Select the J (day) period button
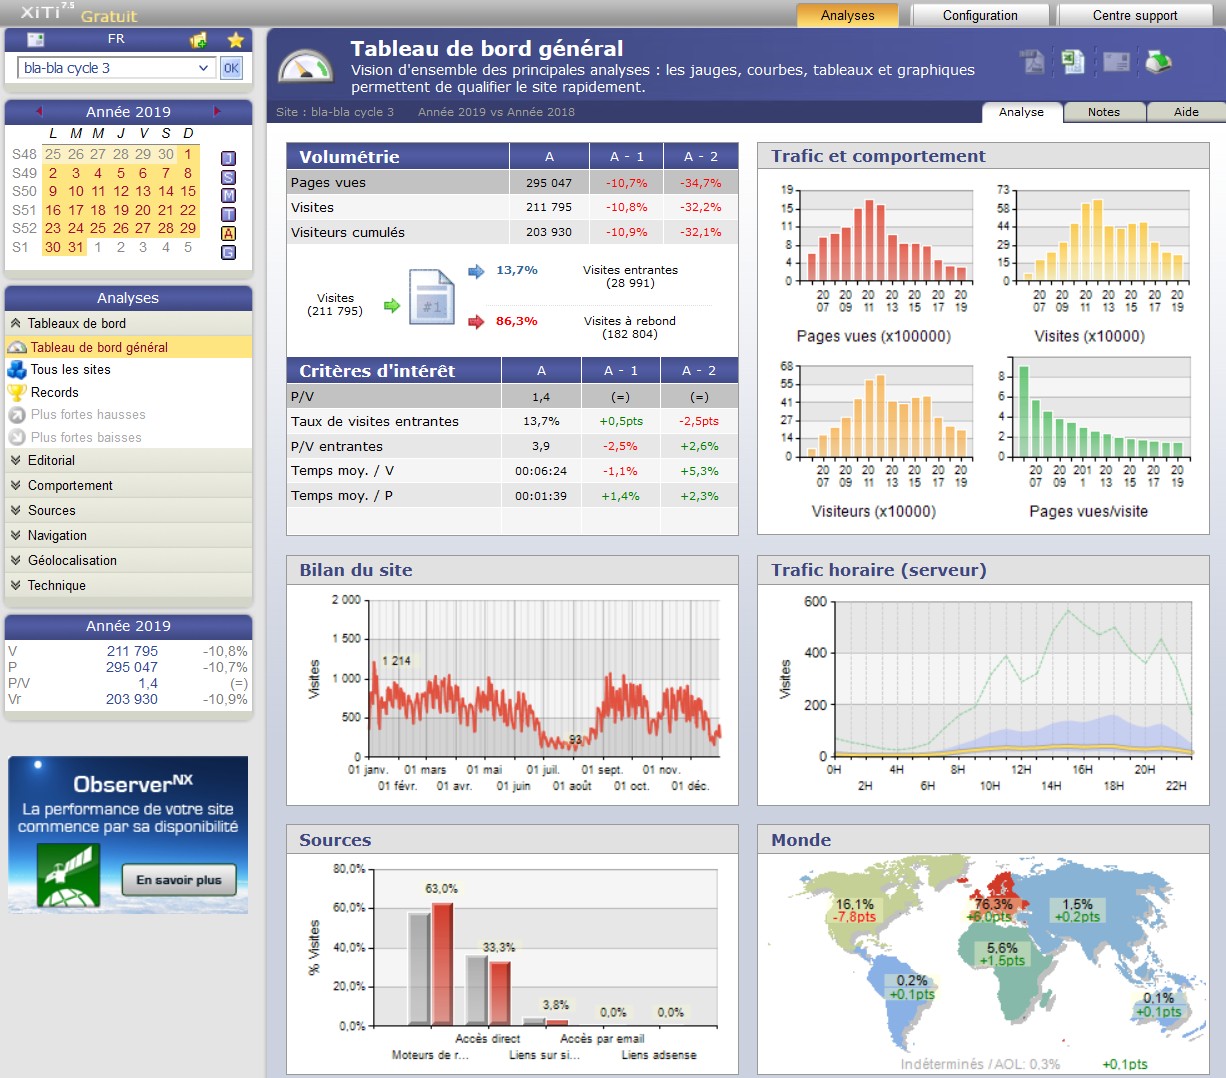The width and height of the screenshot is (1226, 1078). pyautogui.click(x=228, y=158)
